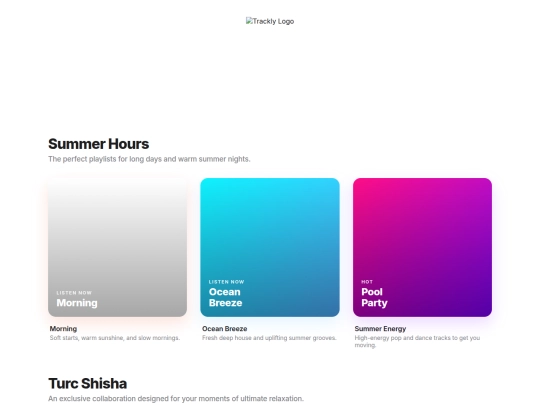The width and height of the screenshot is (540, 405).
Task: Open the magenta Pool Party playlist card
Action: tap(422, 247)
